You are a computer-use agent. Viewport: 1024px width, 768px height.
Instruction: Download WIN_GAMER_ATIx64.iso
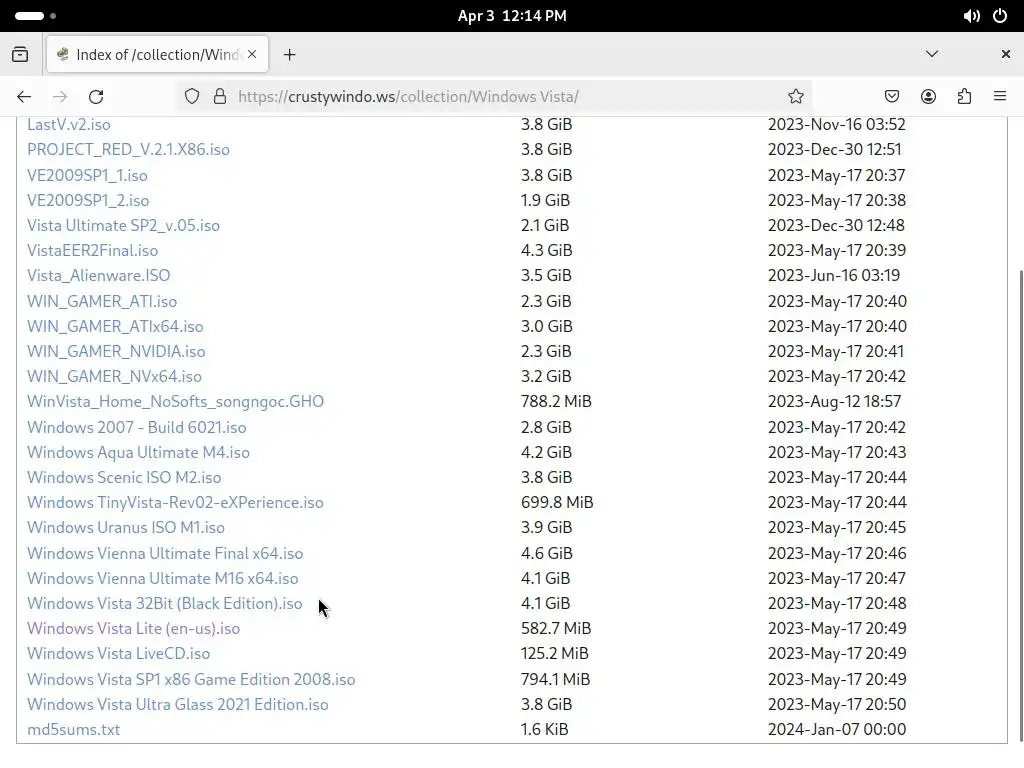[x=115, y=327]
